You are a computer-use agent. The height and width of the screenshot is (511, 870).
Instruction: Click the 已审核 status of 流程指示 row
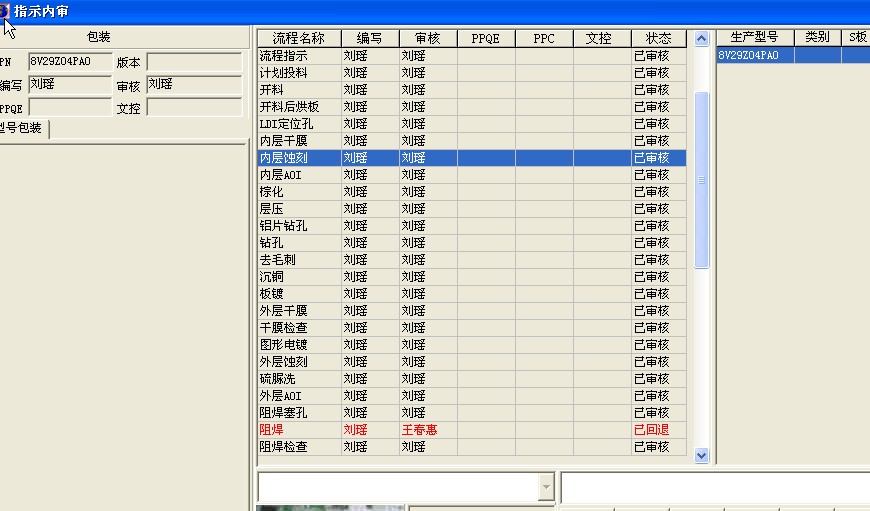coord(659,56)
